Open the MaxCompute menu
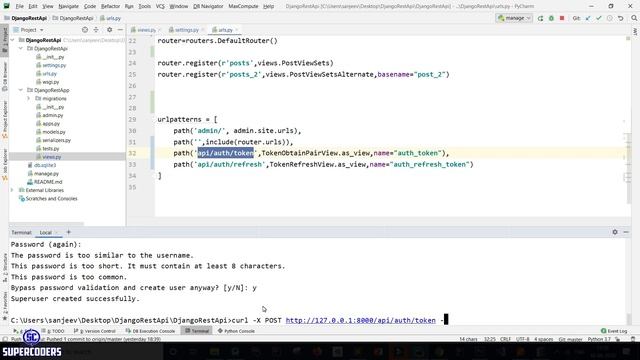 pyautogui.click(x=243, y=7)
